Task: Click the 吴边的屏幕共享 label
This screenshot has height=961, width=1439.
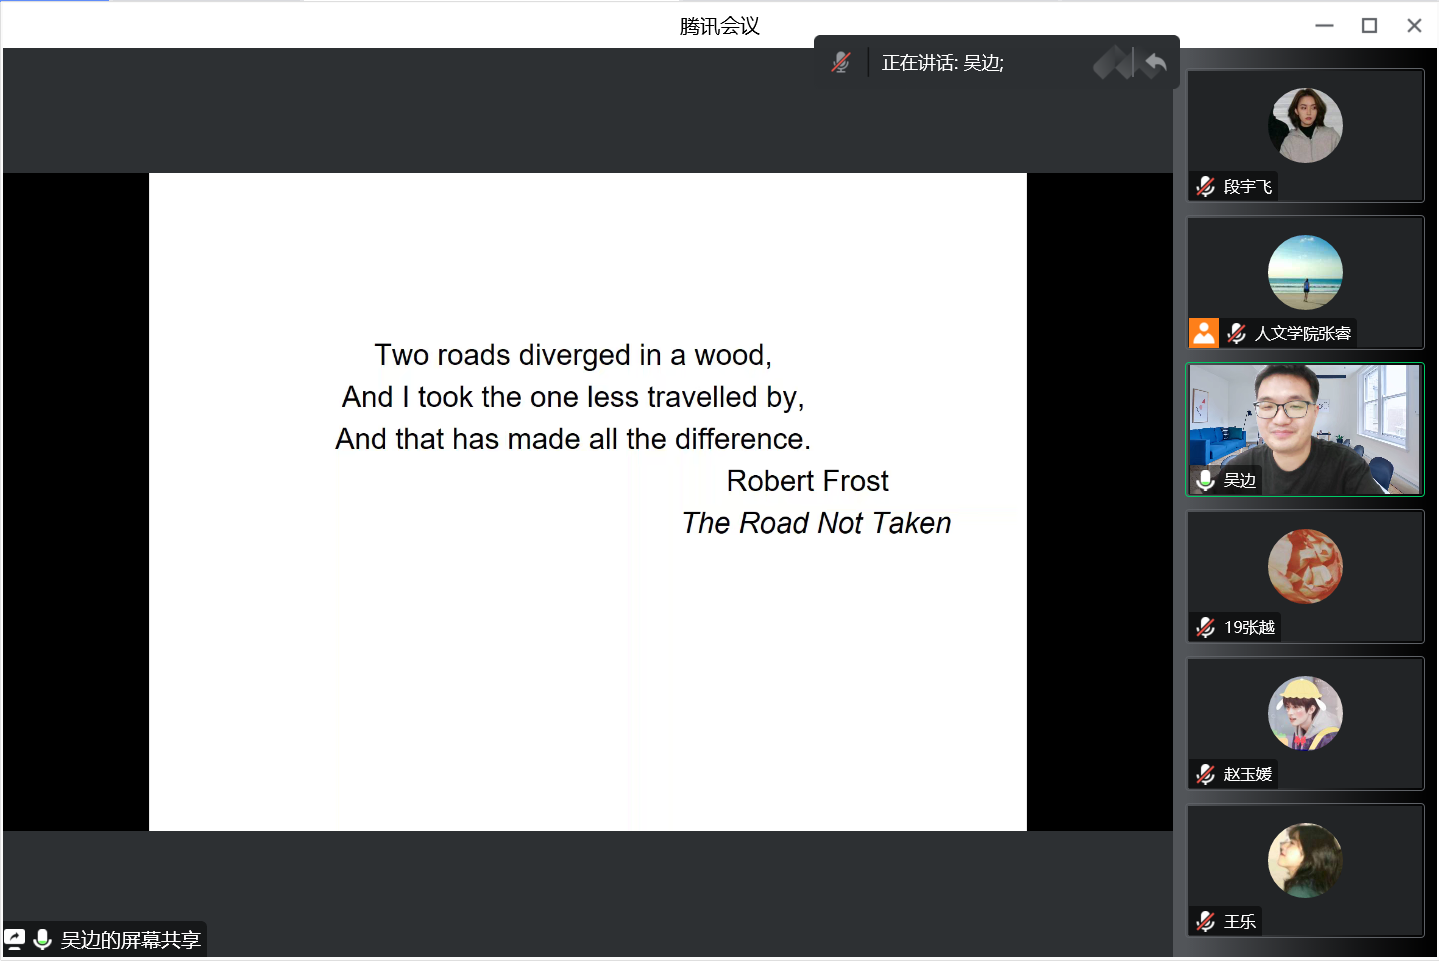Action: click(130, 940)
